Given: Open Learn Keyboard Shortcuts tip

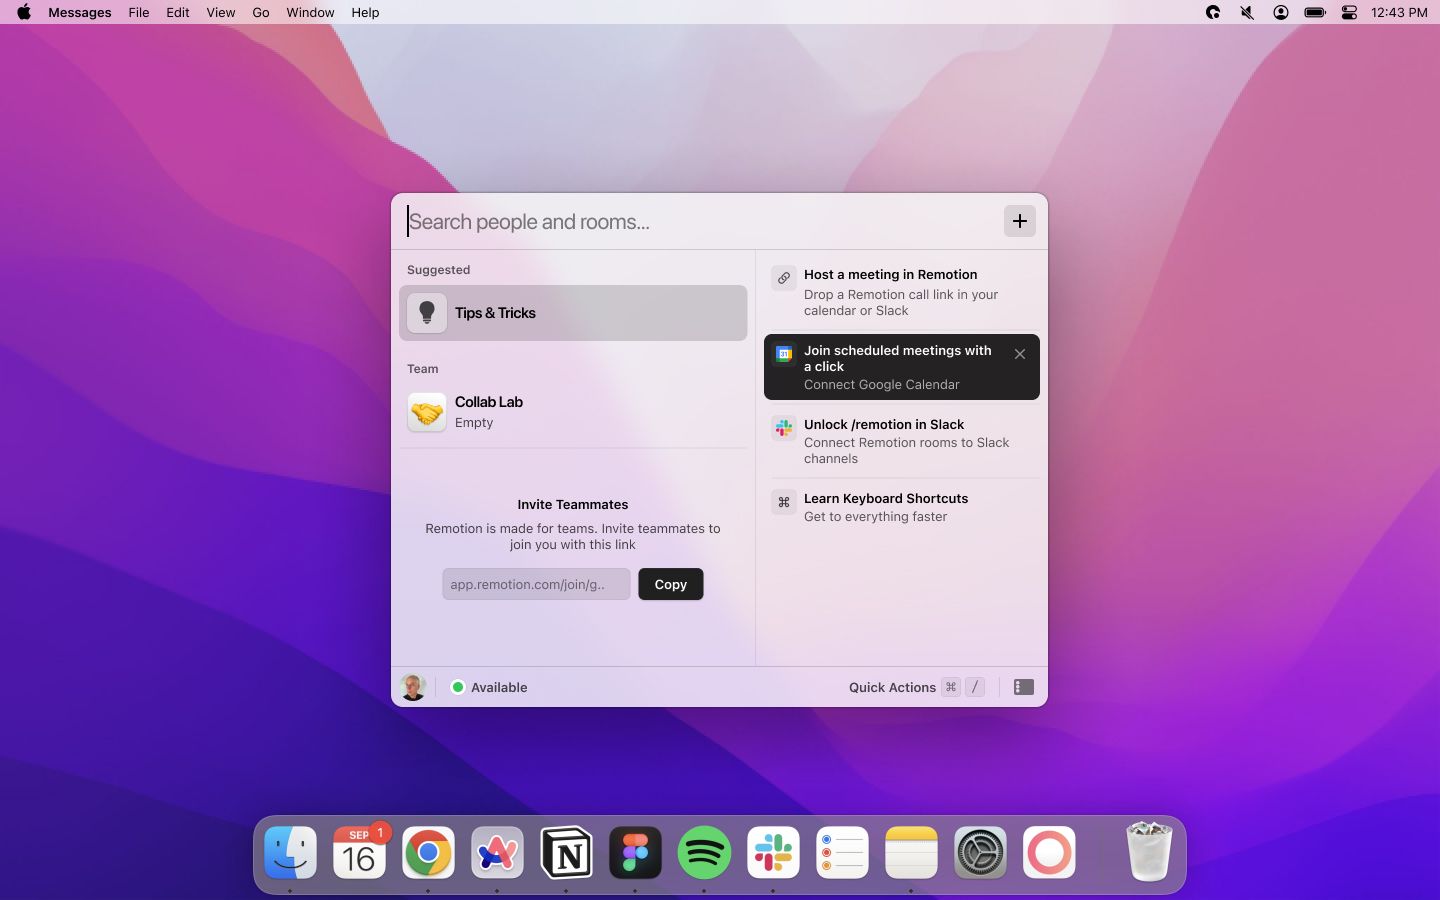Looking at the screenshot, I should (x=902, y=507).
